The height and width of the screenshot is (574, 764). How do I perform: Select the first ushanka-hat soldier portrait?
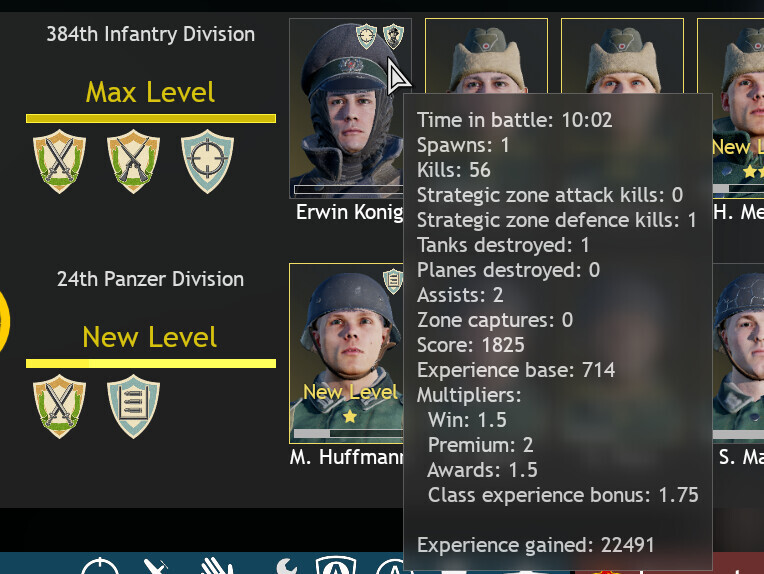click(x=486, y=56)
